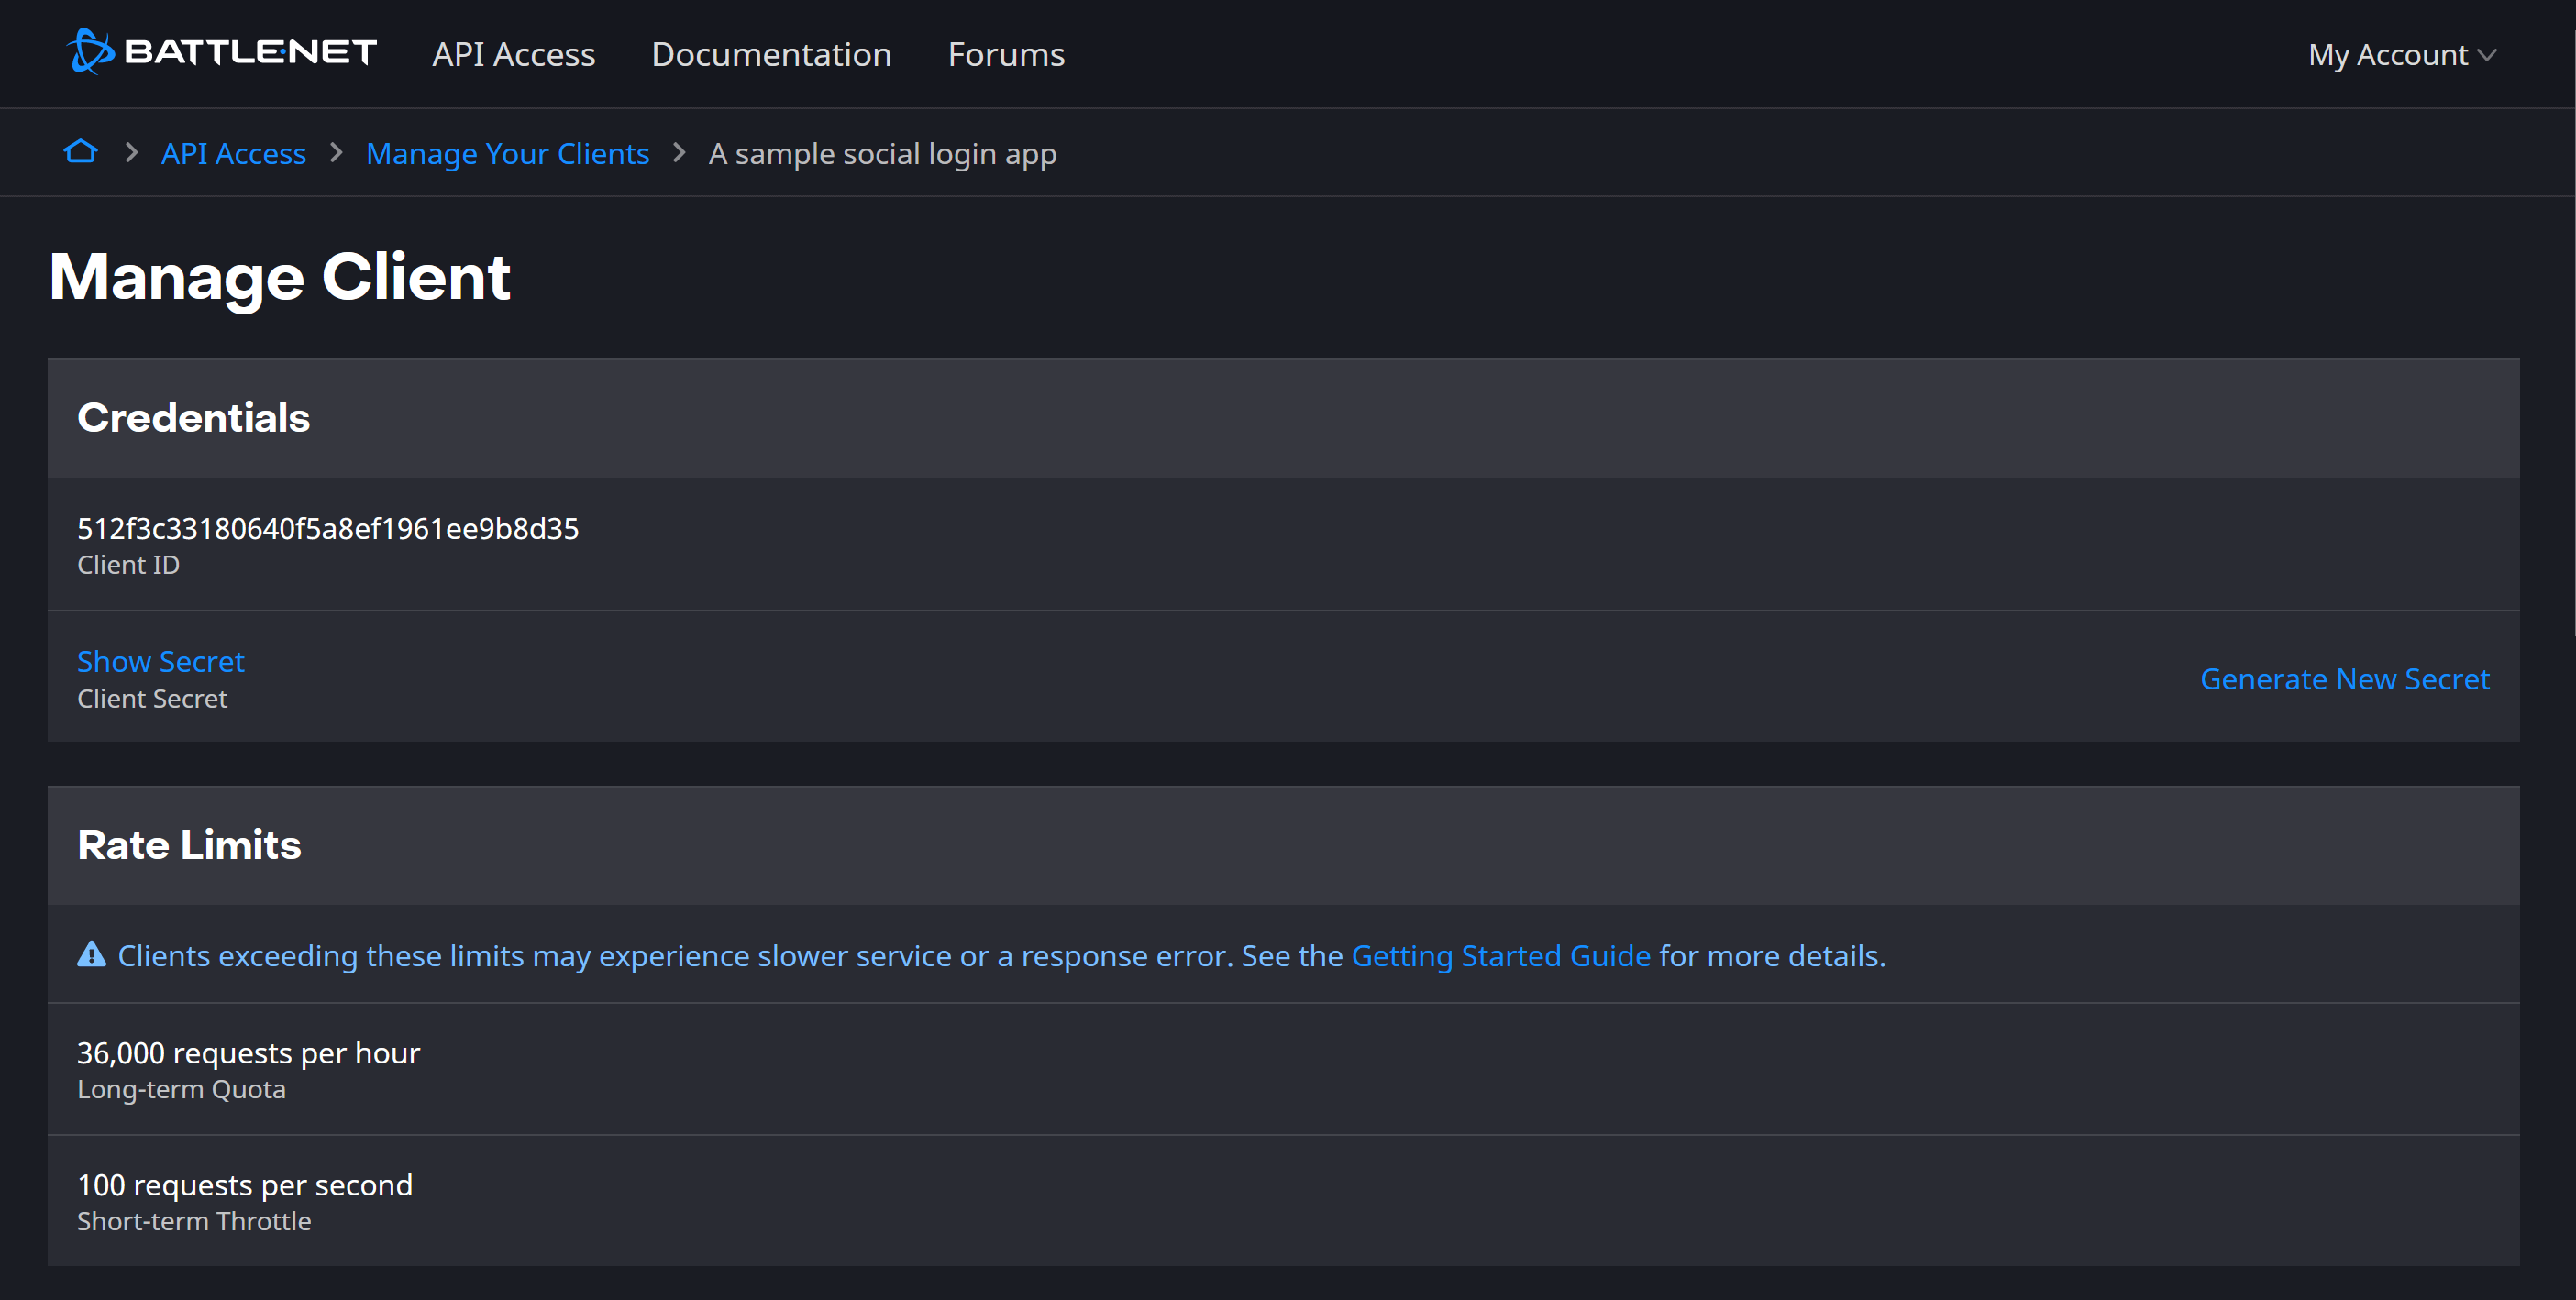Viewport: 2576px width, 1300px height.
Task: Click the '36,000 requests per hour' text
Action: [248, 1053]
